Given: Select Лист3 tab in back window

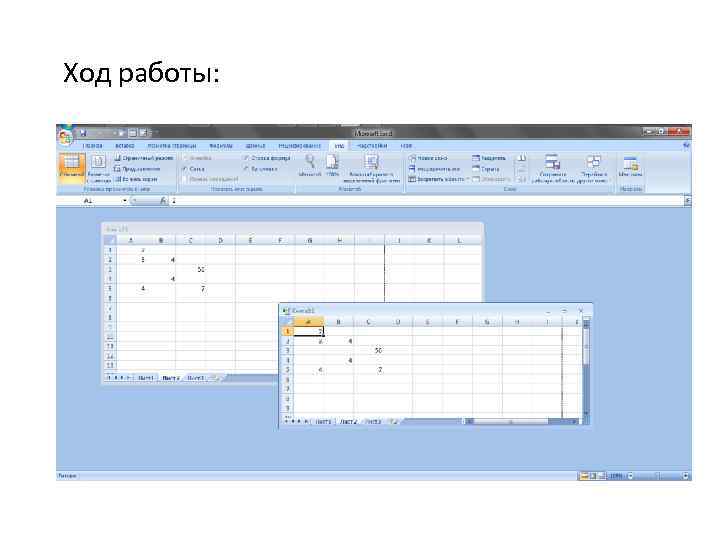Looking at the screenshot, I should (195, 378).
